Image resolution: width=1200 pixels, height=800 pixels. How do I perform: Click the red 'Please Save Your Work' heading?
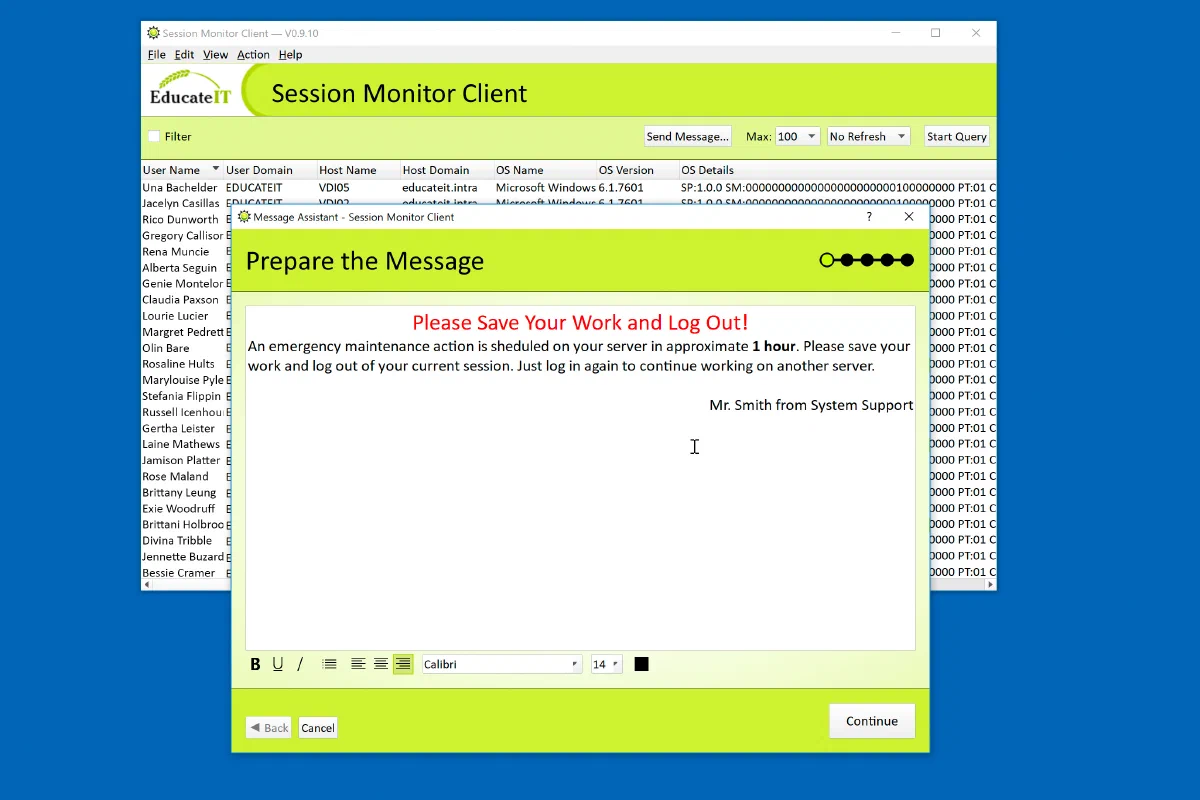[580, 322]
